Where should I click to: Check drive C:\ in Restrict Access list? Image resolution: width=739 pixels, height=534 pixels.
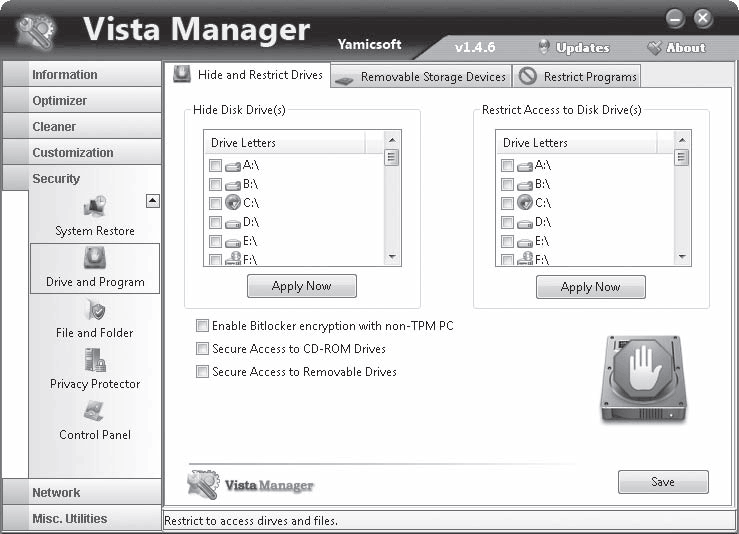(x=507, y=203)
